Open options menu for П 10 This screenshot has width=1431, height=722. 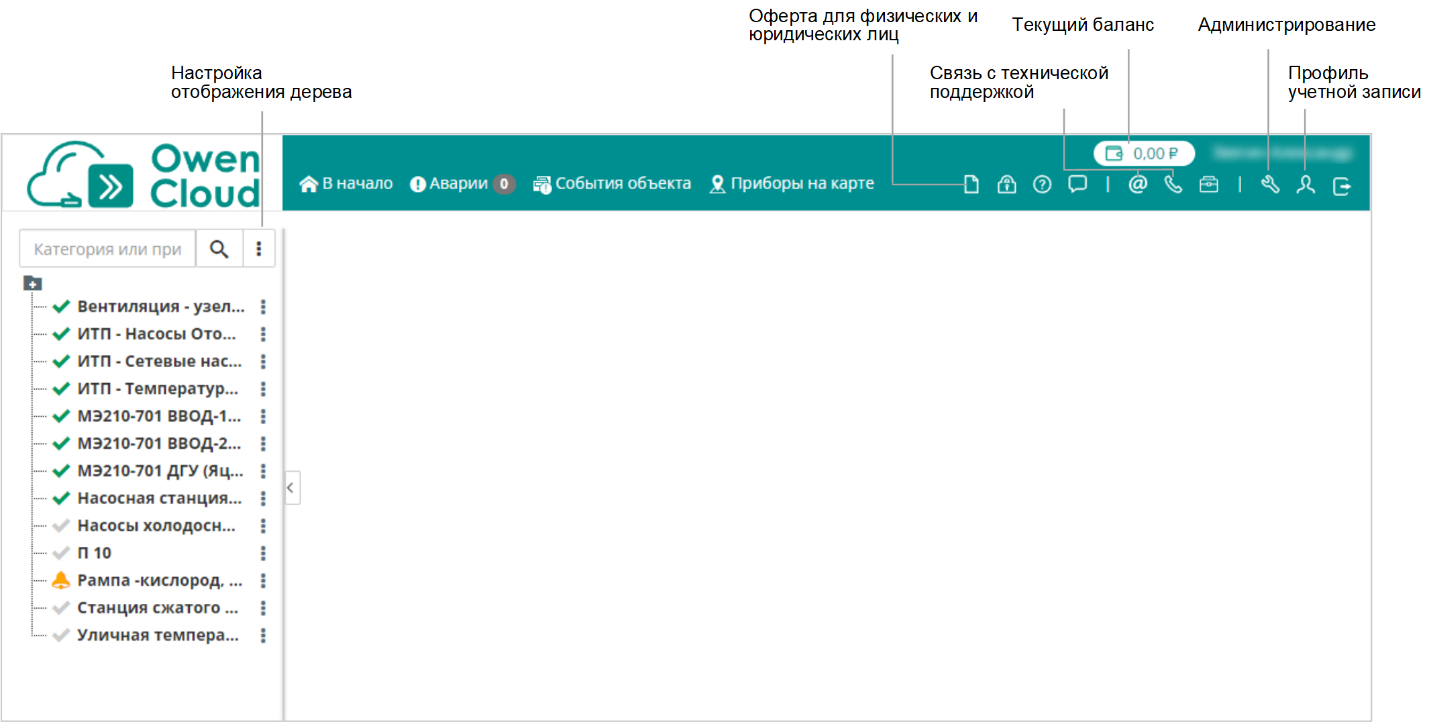[x=264, y=553]
